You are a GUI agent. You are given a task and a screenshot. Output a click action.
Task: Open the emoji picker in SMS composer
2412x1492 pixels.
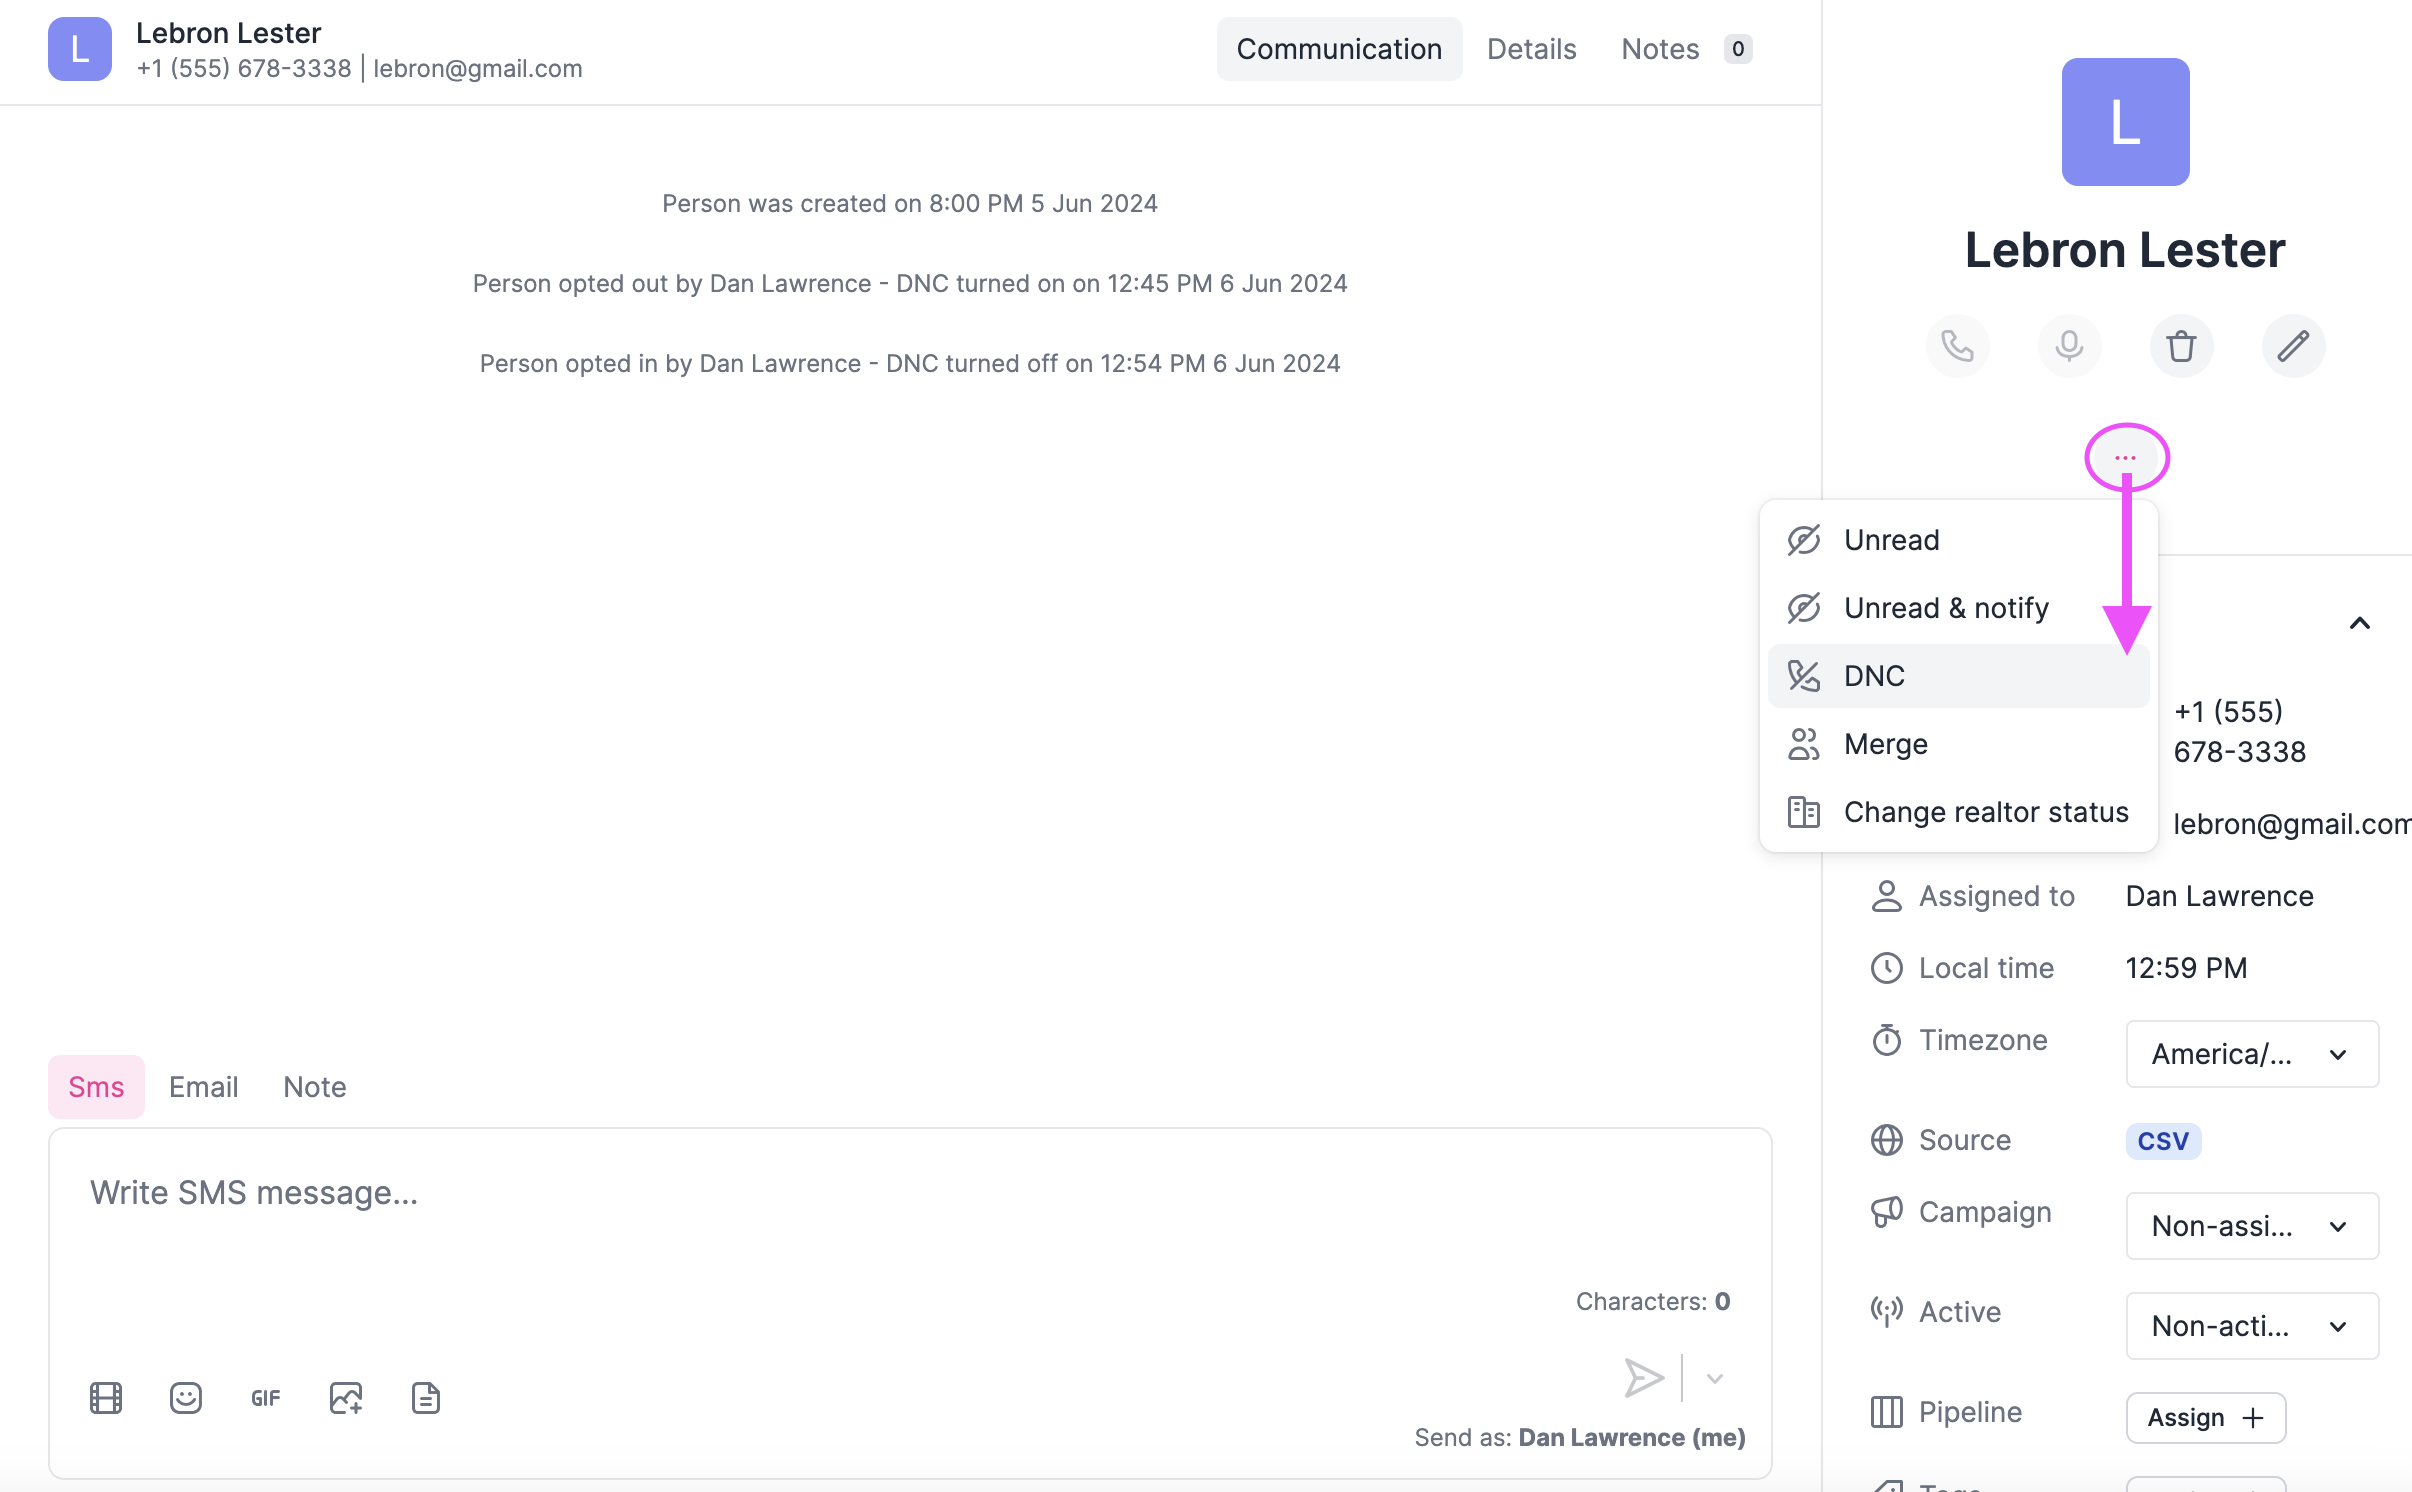pyautogui.click(x=186, y=1398)
